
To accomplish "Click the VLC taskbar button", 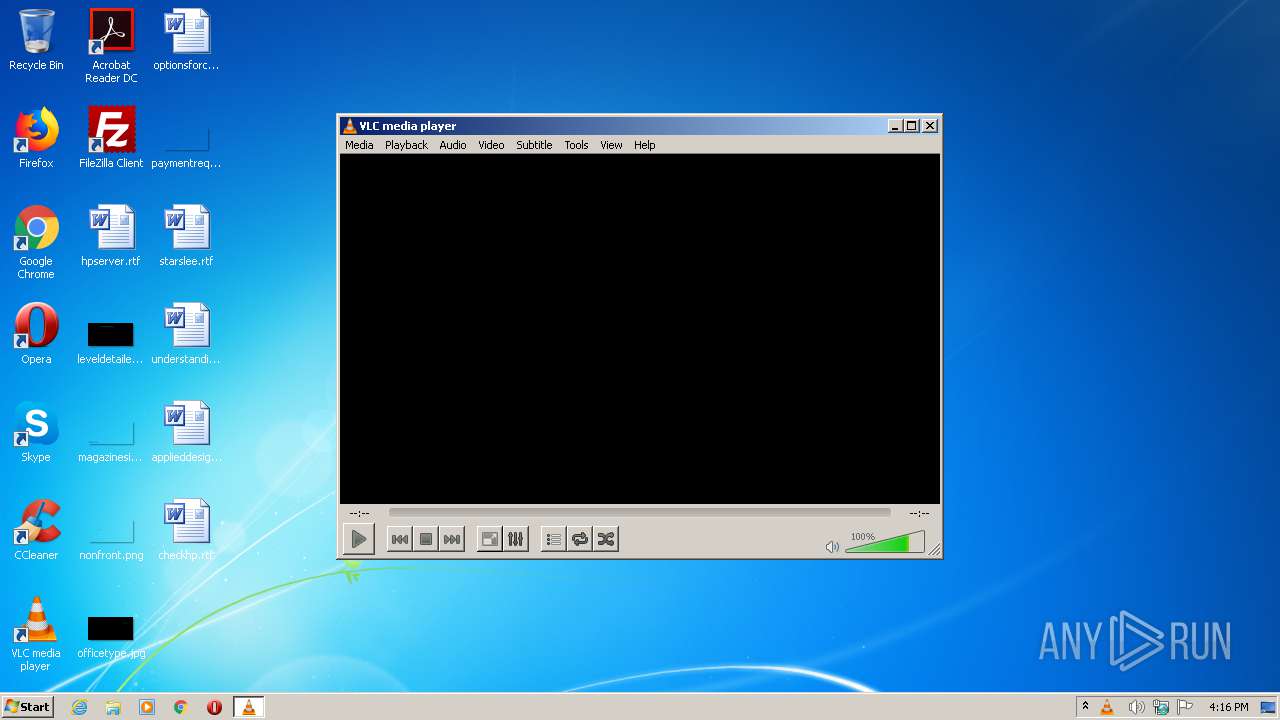I will (248, 707).
